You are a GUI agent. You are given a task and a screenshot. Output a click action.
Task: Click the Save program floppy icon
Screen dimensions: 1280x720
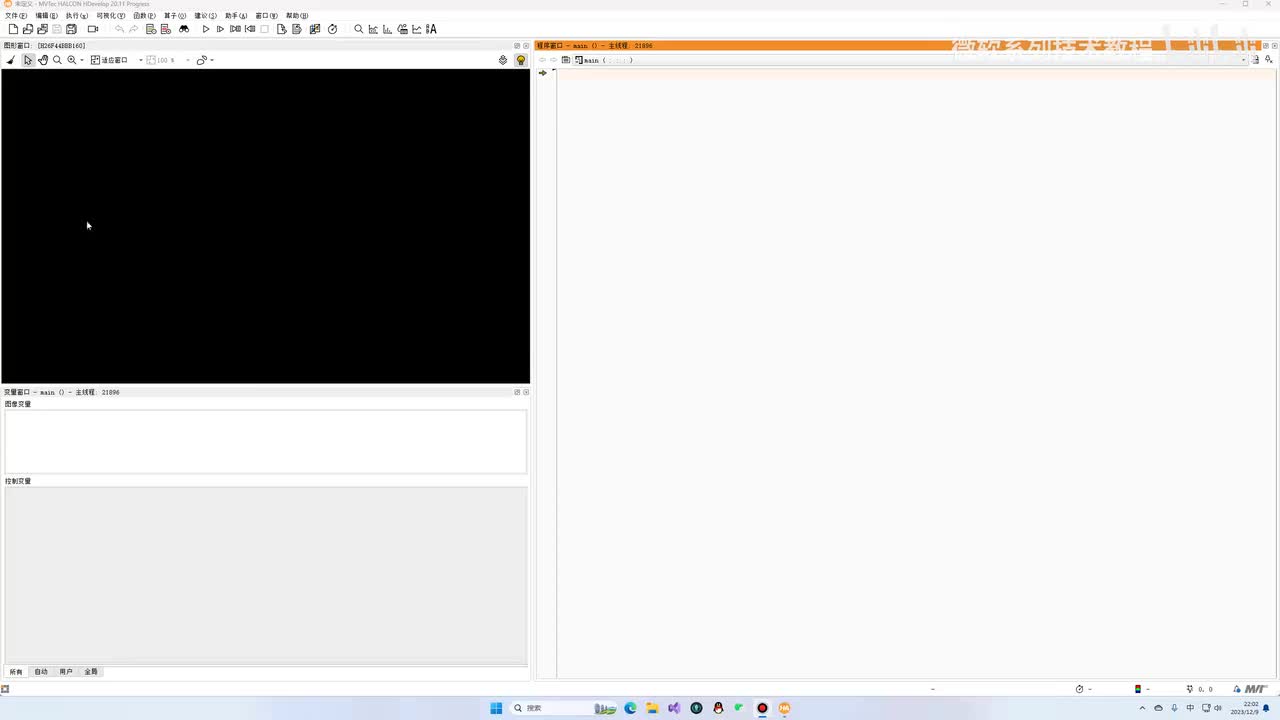pyautogui.click(x=57, y=30)
